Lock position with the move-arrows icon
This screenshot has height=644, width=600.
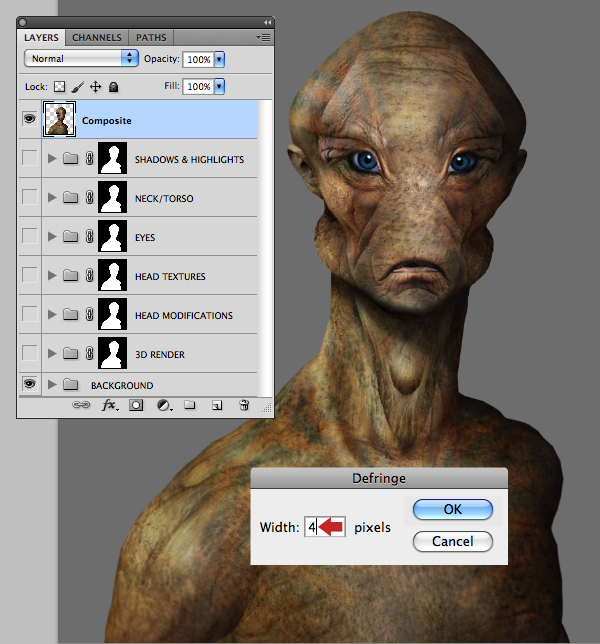point(95,87)
